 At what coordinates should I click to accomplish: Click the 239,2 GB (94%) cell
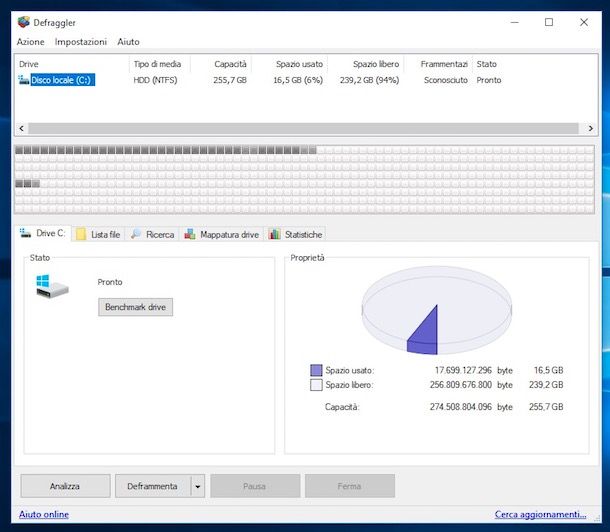coord(370,80)
